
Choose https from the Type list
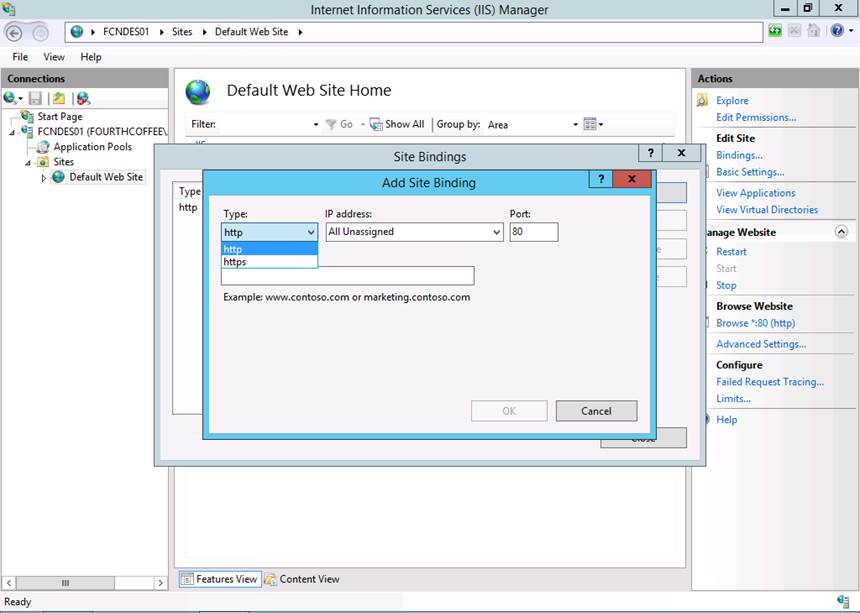coord(236,262)
